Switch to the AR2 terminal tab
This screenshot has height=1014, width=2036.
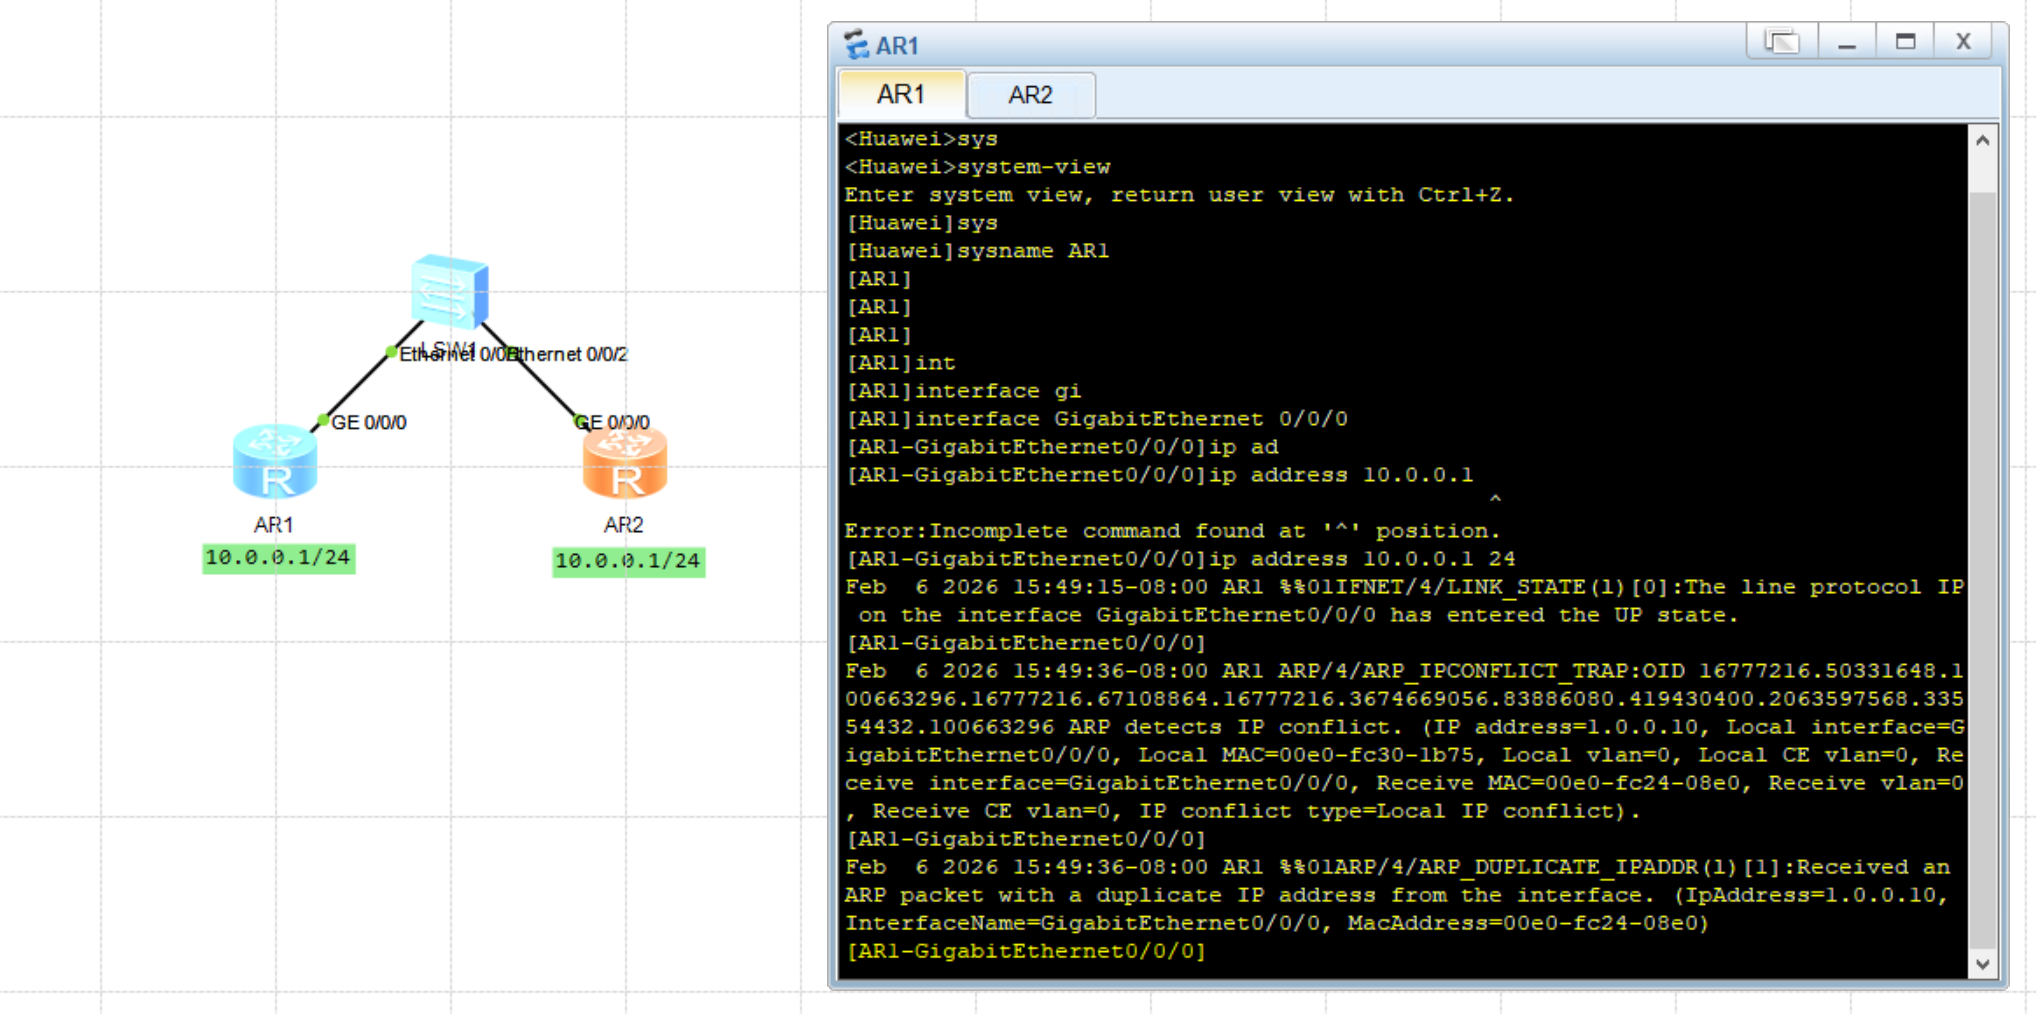(1030, 95)
